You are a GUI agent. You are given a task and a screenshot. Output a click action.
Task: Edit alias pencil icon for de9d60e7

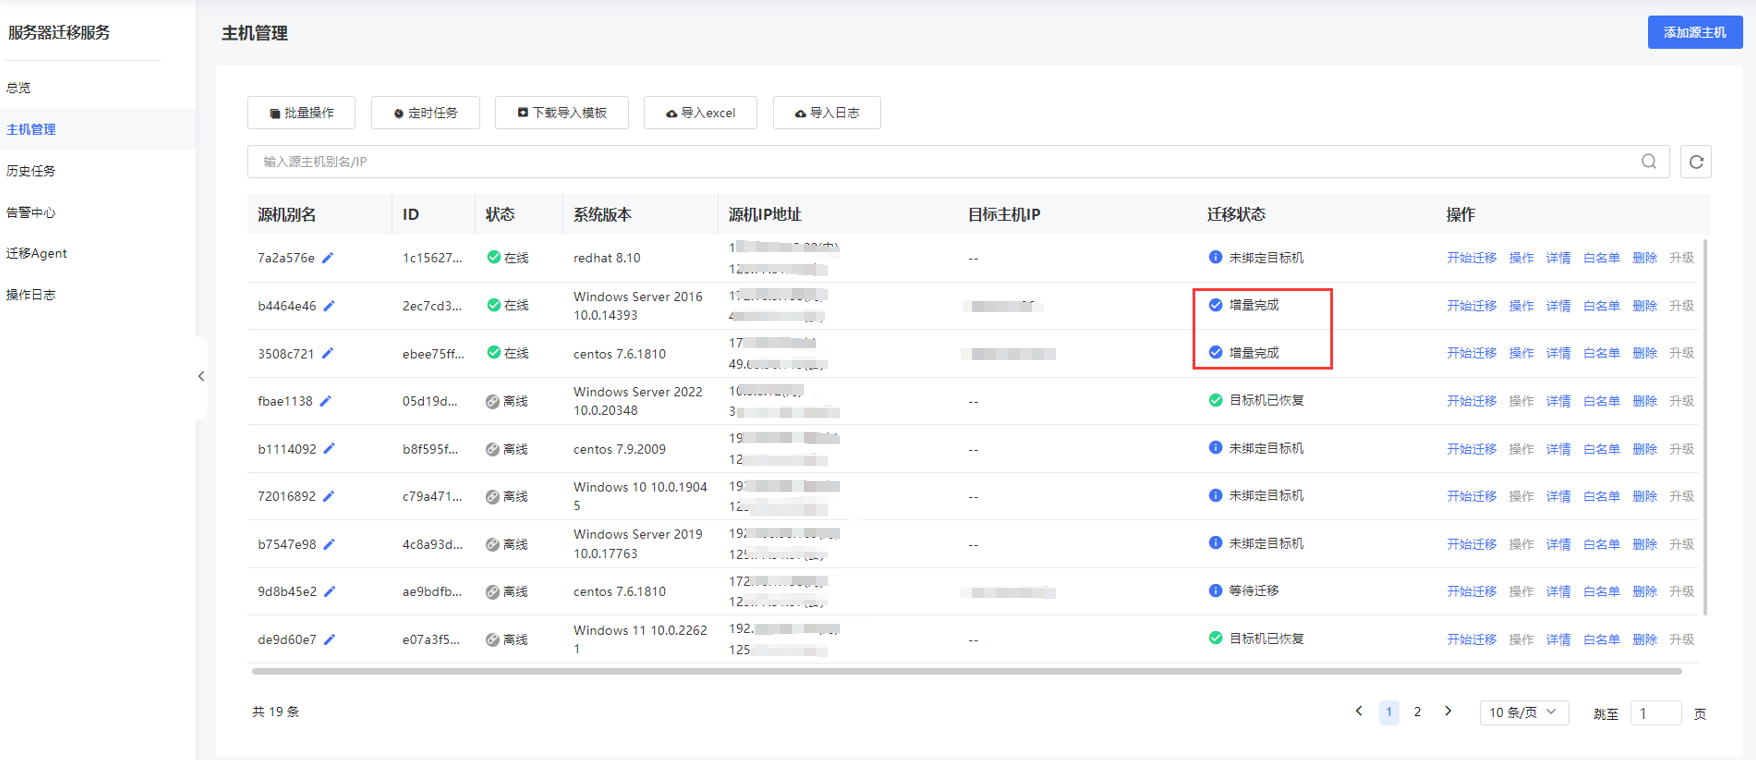[x=330, y=640]
